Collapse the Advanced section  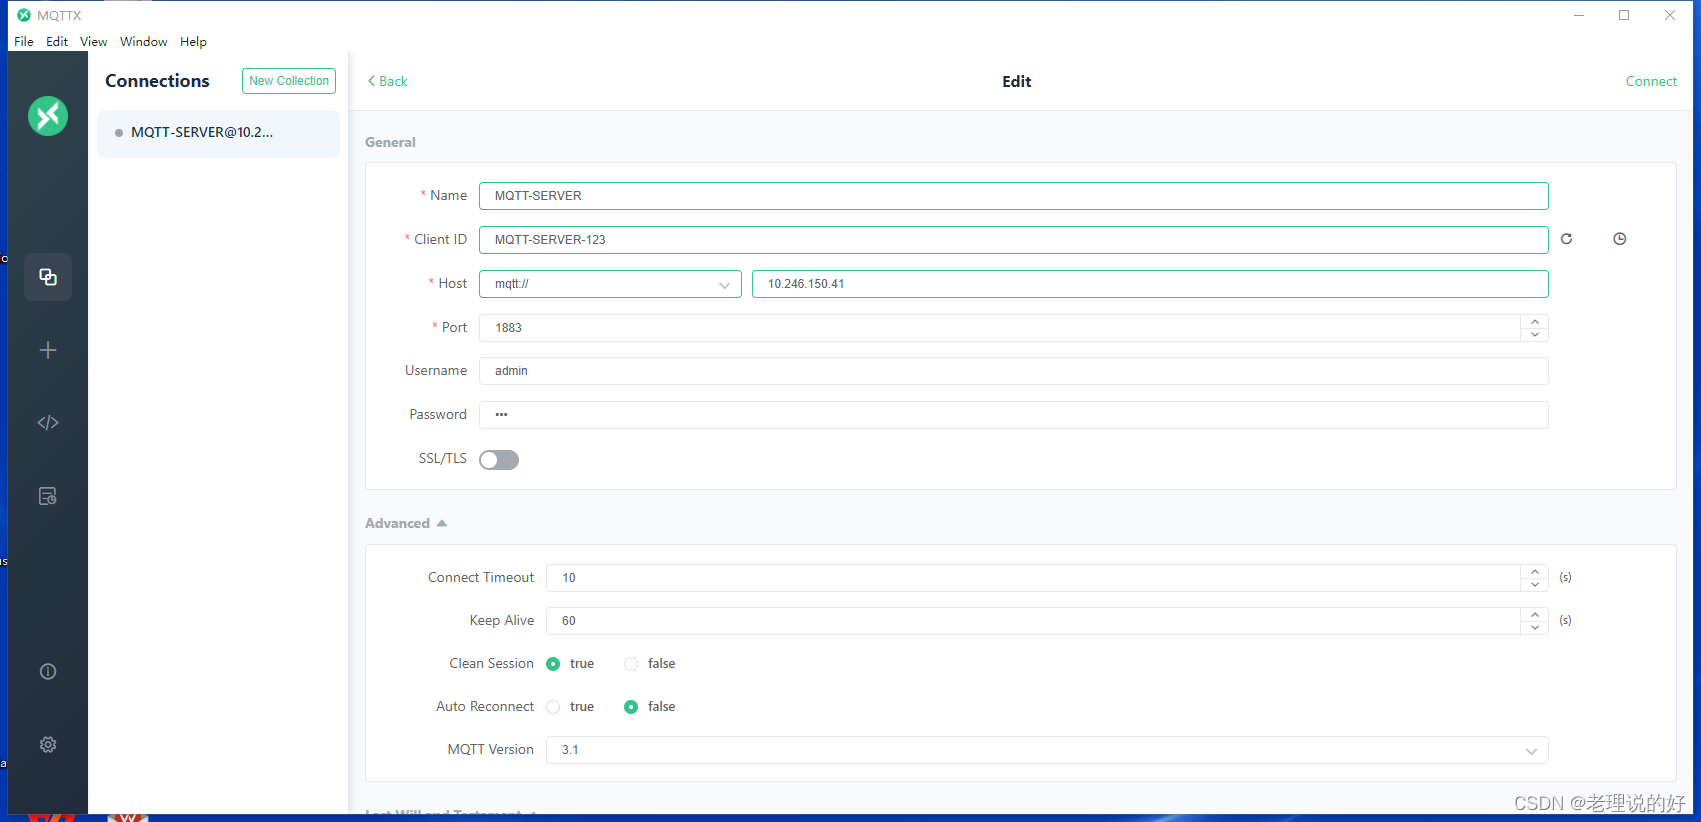point(406,523)
